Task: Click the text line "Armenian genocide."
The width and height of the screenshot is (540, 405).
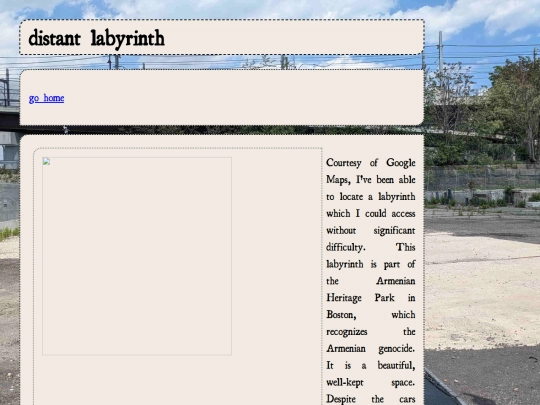Action: 371,349
